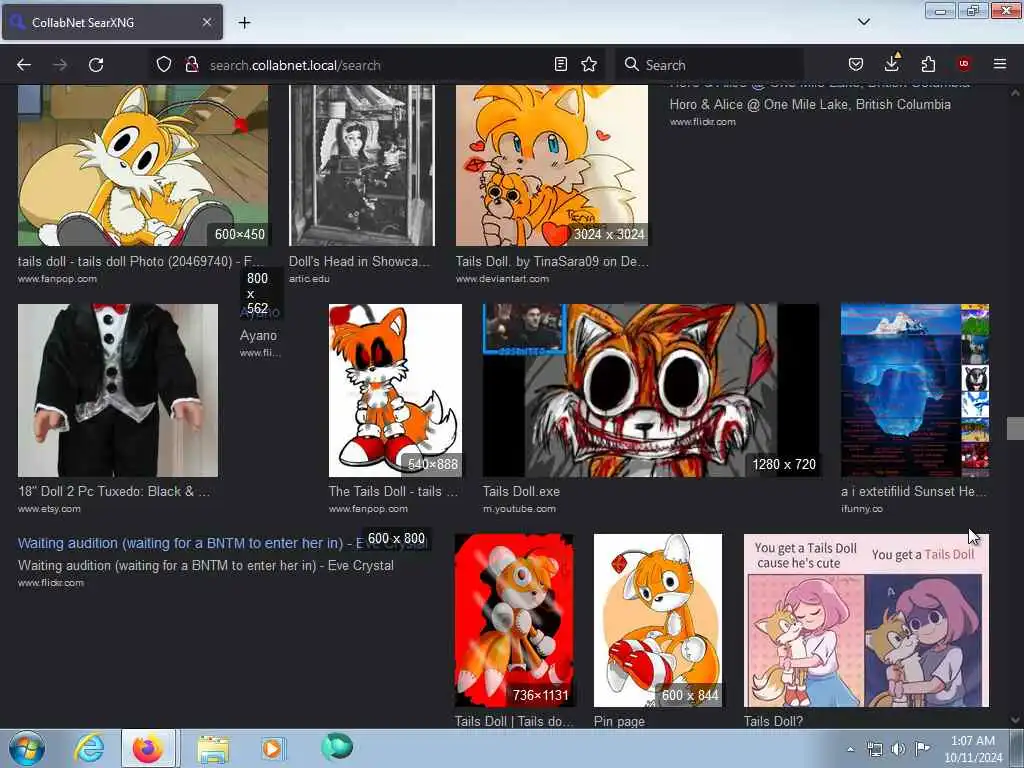Launch Internet Explorer from taskbar
The height and width of the screenshot is (768, 1024).
coord(89,748)
